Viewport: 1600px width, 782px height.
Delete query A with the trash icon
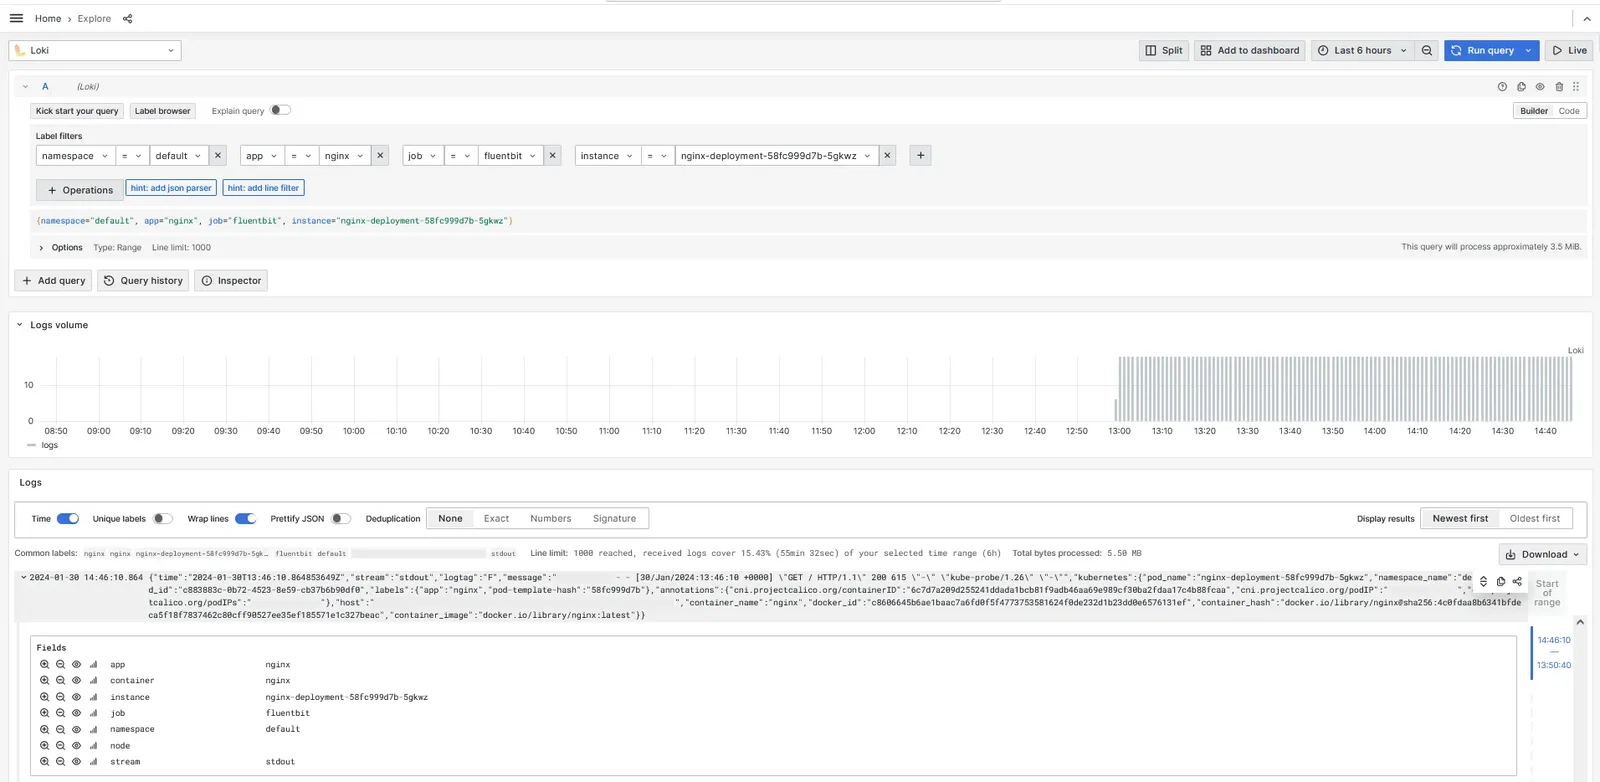click(1559, 87)
